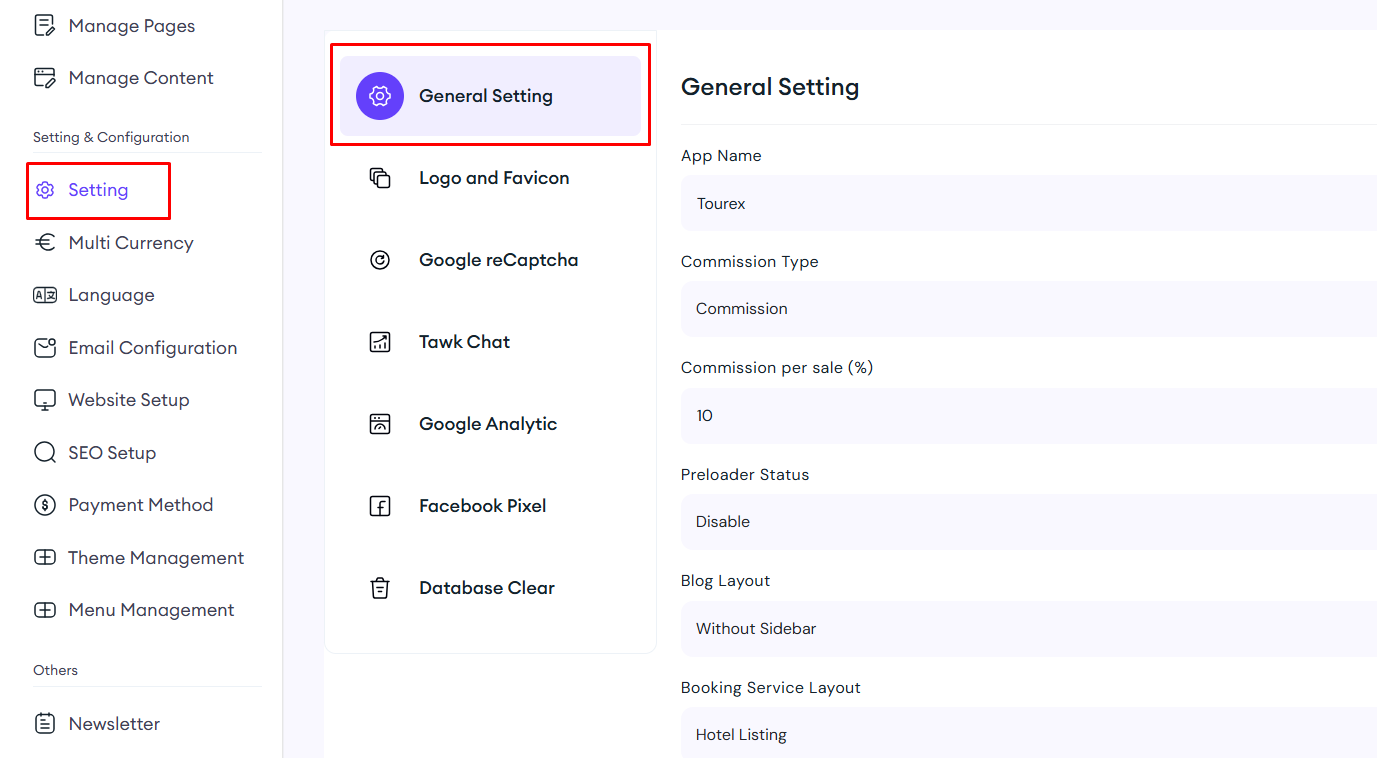
Task: Click the SEO Setup magnifier icon
Action: point(45,453)
